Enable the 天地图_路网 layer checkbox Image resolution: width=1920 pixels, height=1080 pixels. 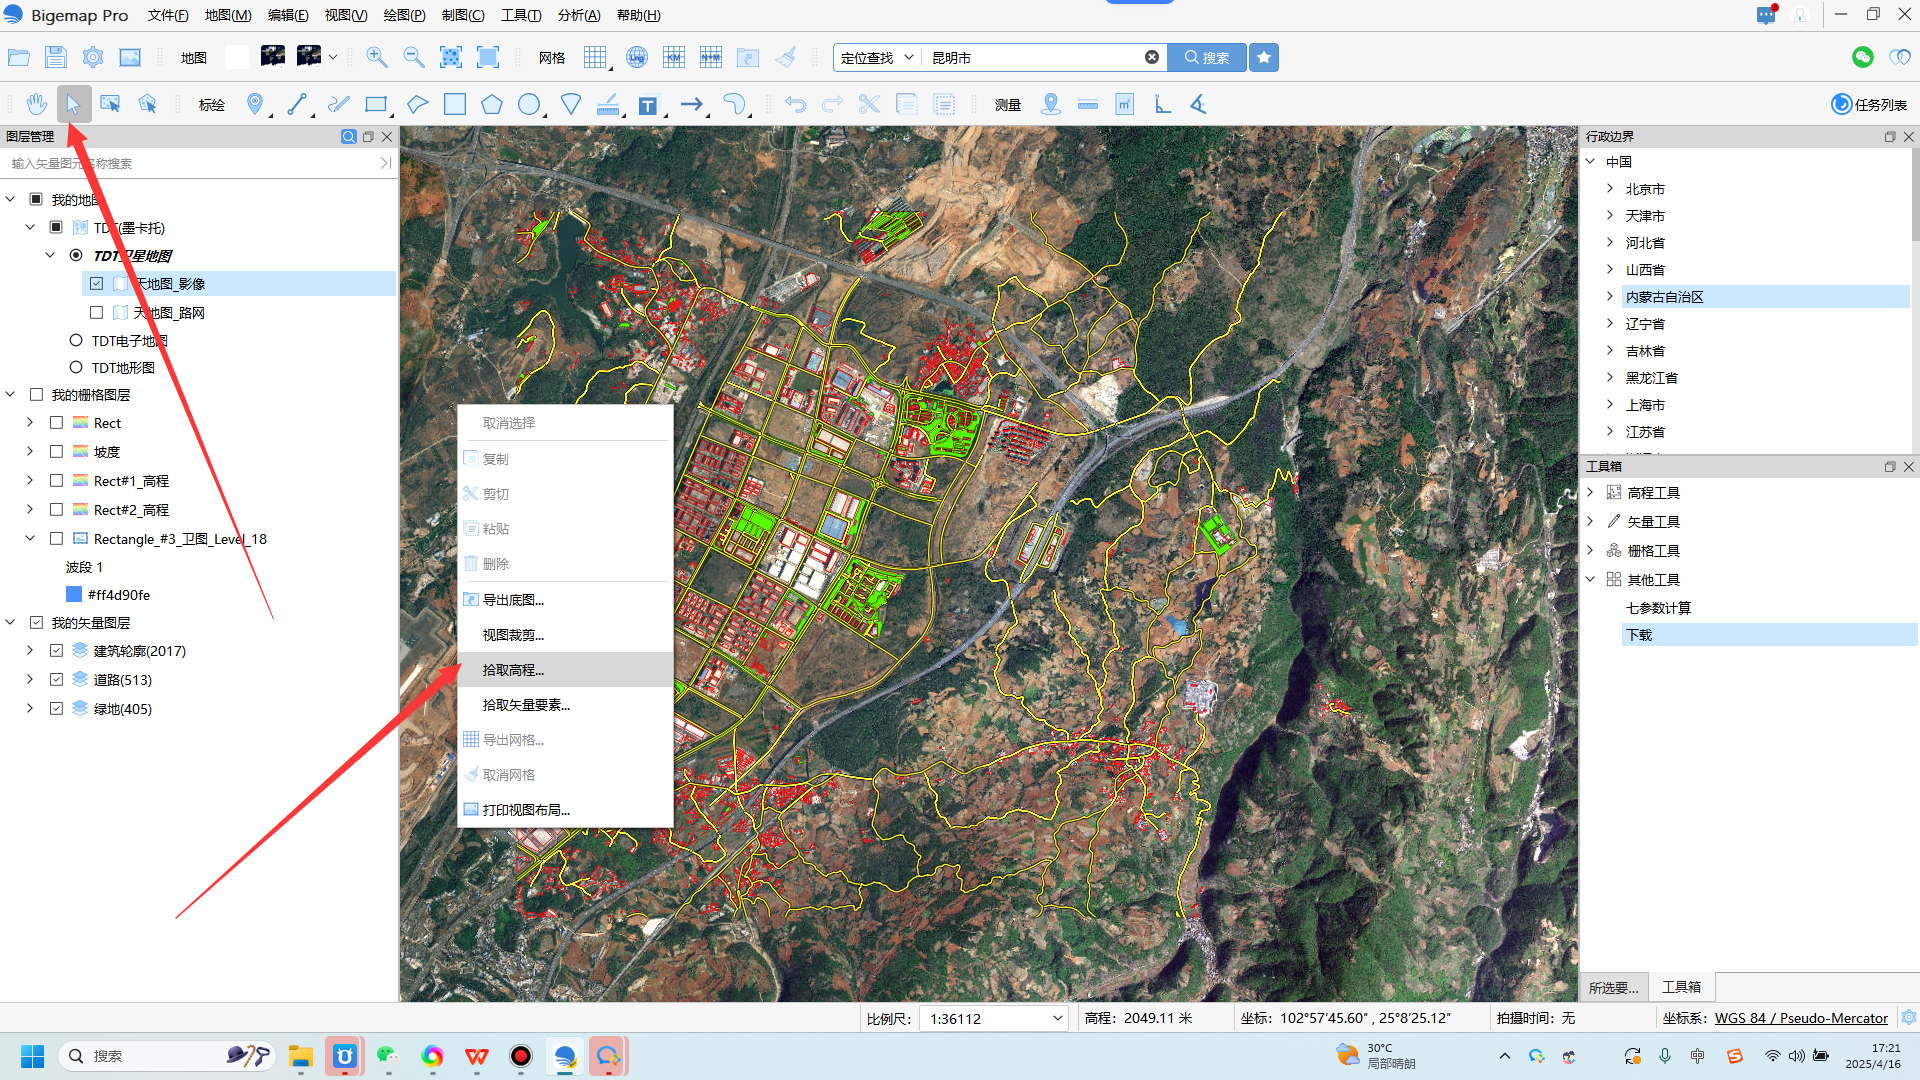[x=96, y=313]
